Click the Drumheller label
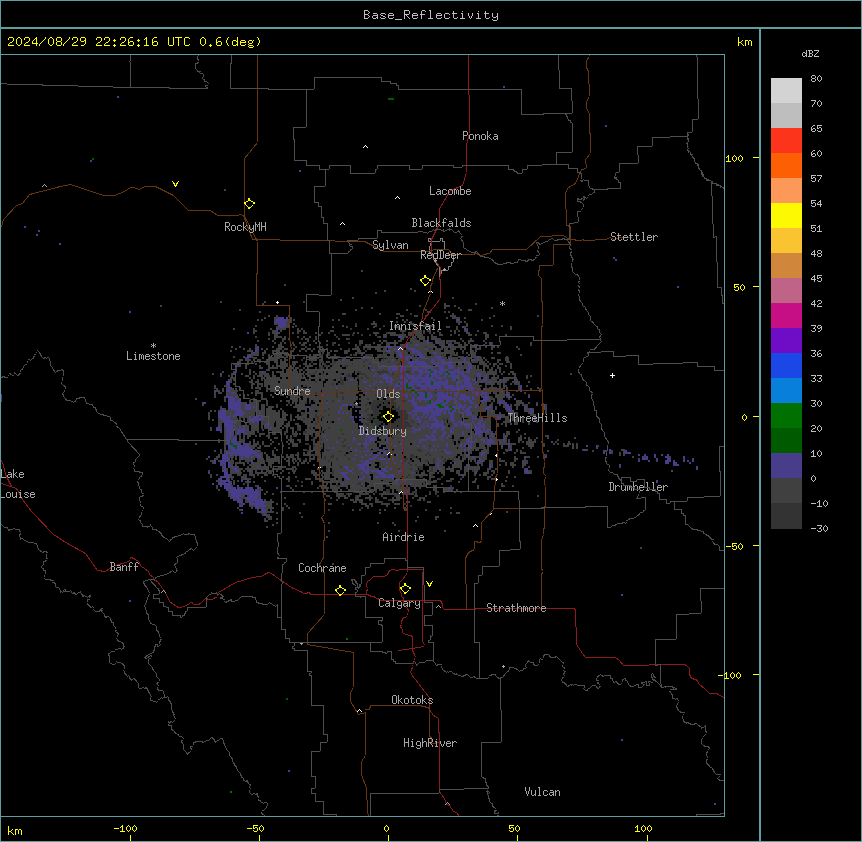Viewport: 862px width, 842px height. coord(638,487)
